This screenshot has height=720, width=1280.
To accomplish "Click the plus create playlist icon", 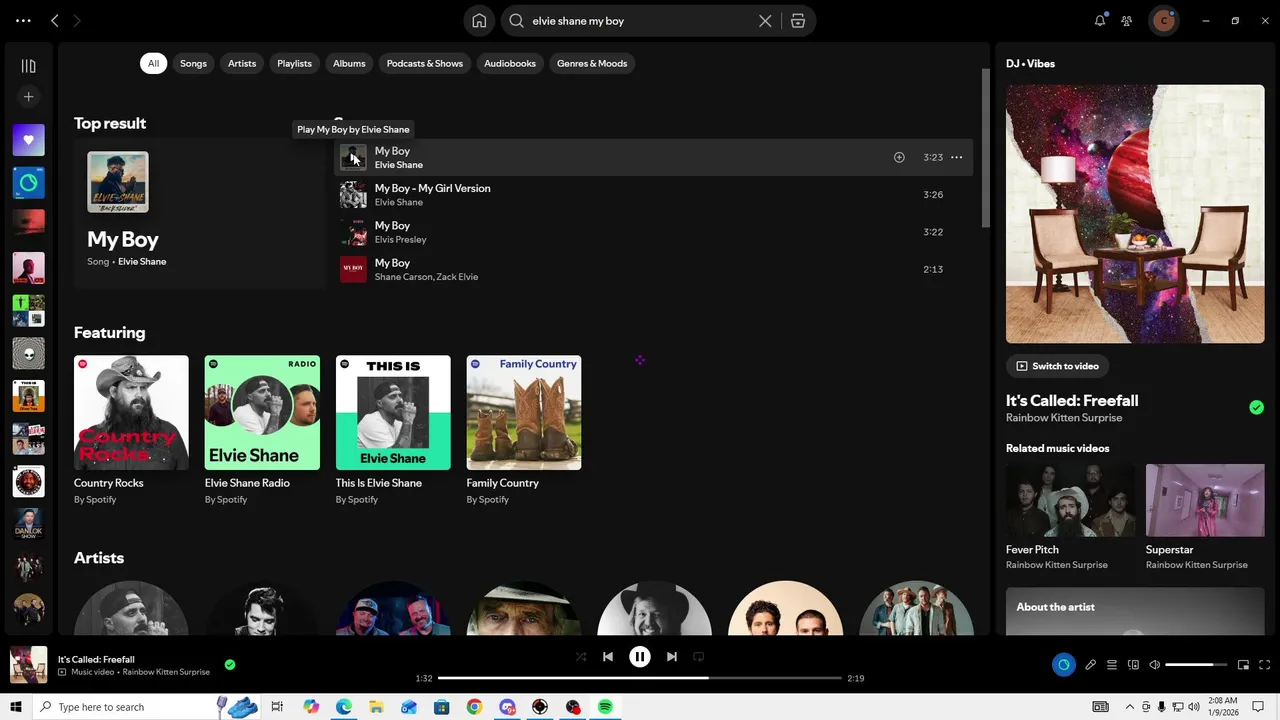I will [28, 97].
